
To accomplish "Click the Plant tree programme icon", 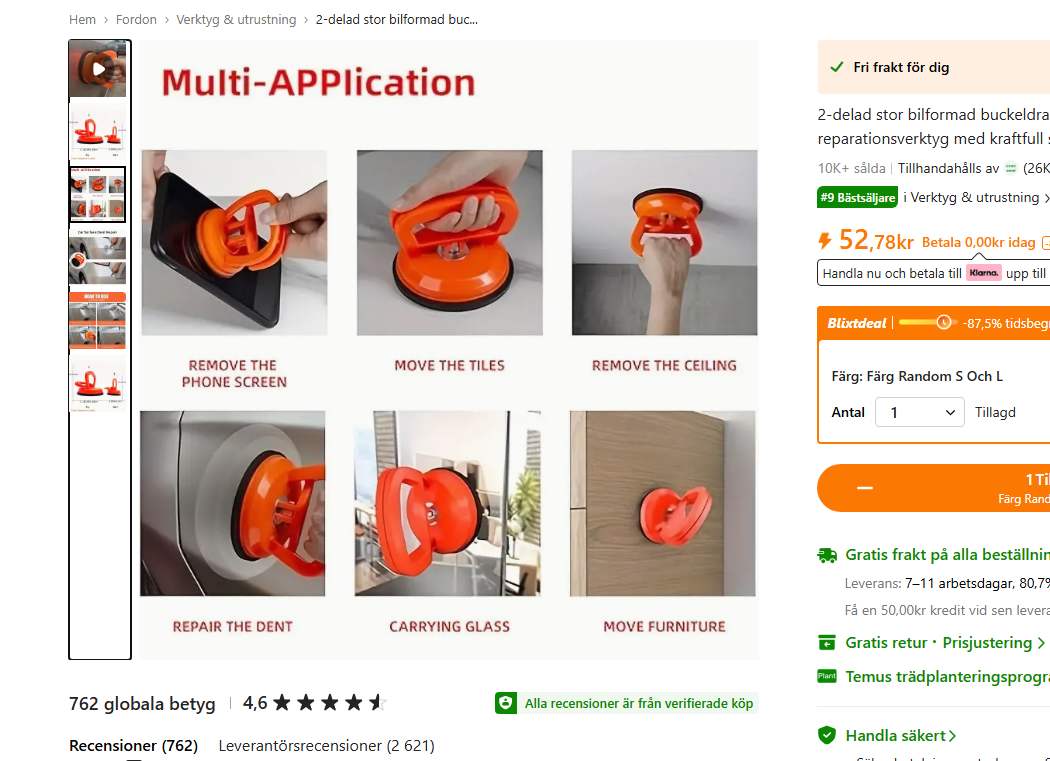I will click(x=827, y=676).
